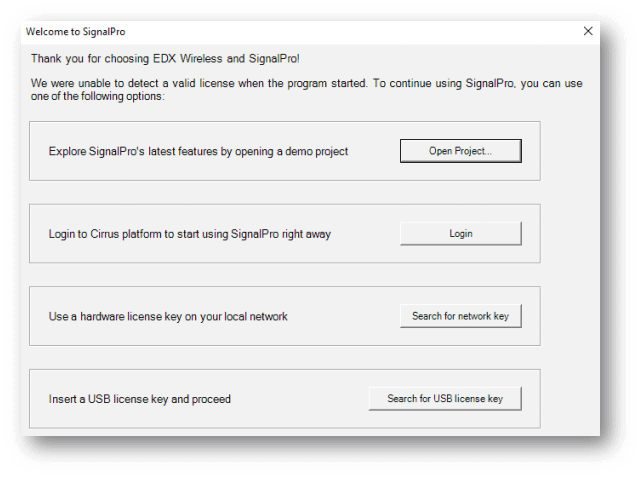
Task: Click the 'Login to Cirrus platform' description text
Action: click(x=189, y=234)
